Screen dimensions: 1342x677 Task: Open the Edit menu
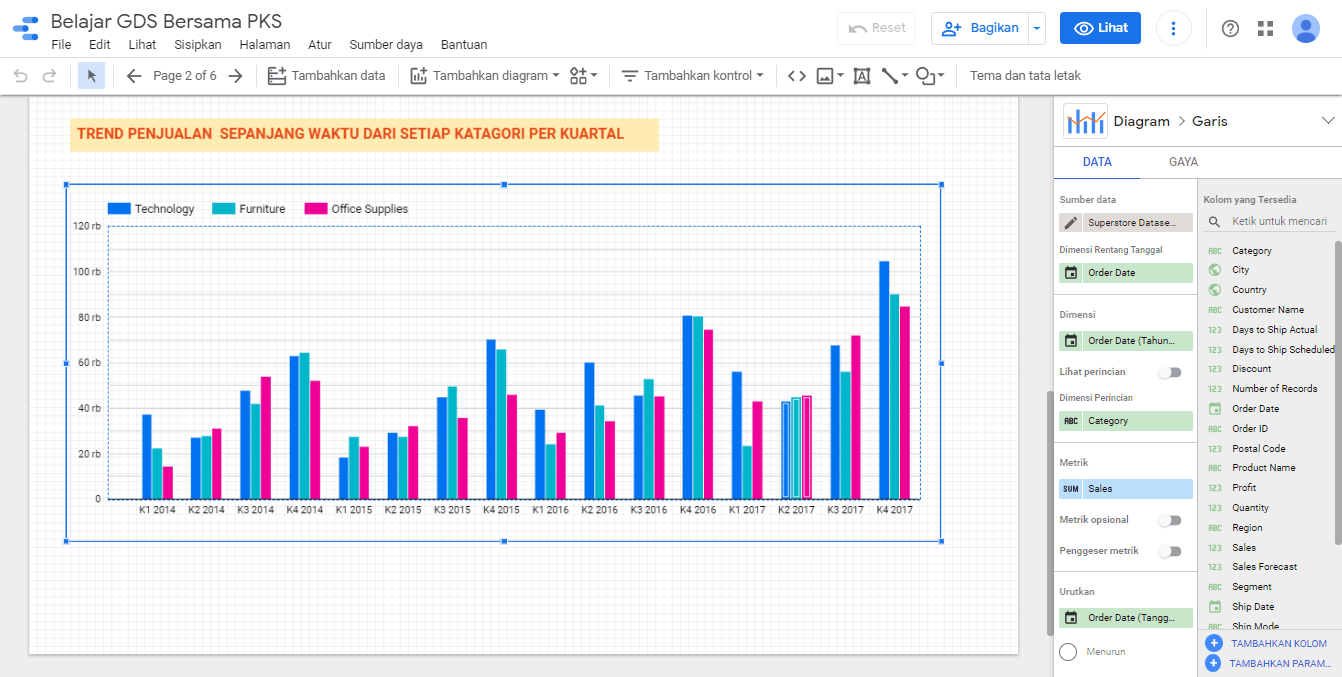pyautogui.click(x=100, y=44)
